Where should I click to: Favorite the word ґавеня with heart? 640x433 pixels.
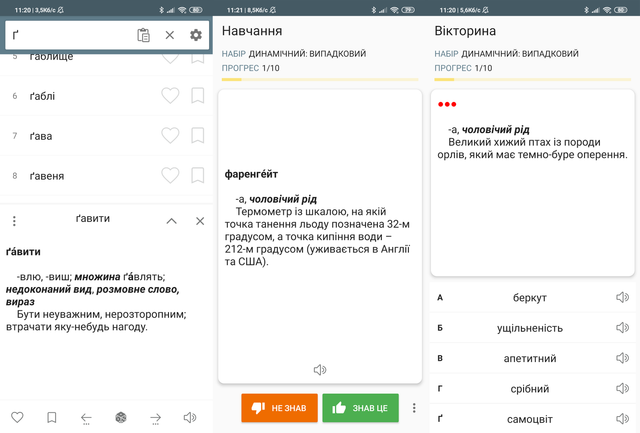pyautogui.click(x=170, y=176)
